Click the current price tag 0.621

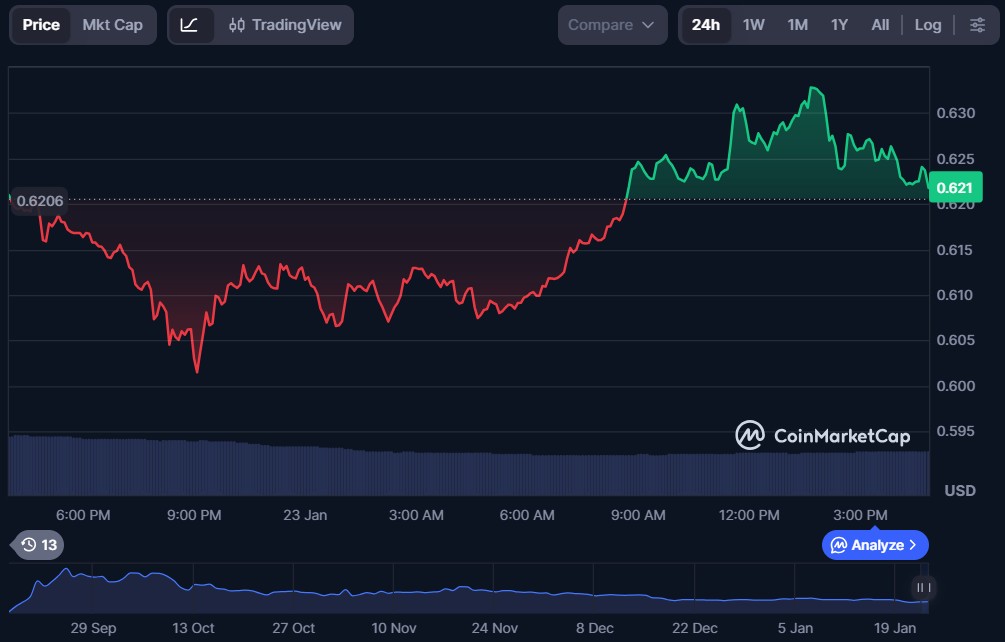pyautogui.click(x=956, y=187)
